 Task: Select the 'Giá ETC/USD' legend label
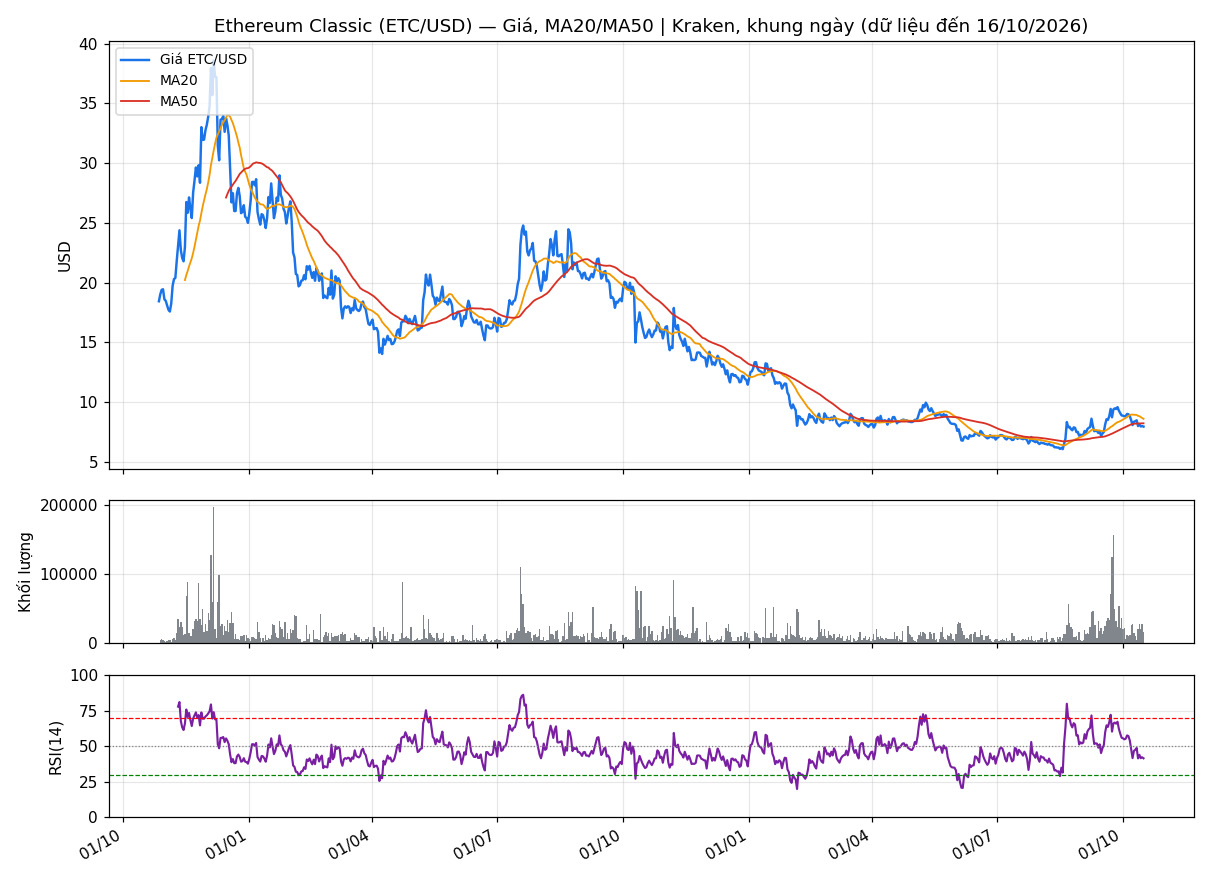tap(203, 60)
